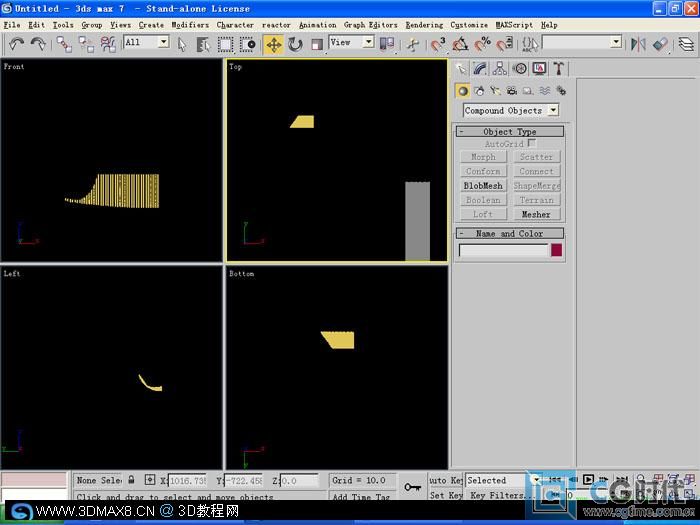The image size is (700, 525).
Task: Click the Redo arrow in the toolbar
Action: click(x=38, y=44)
